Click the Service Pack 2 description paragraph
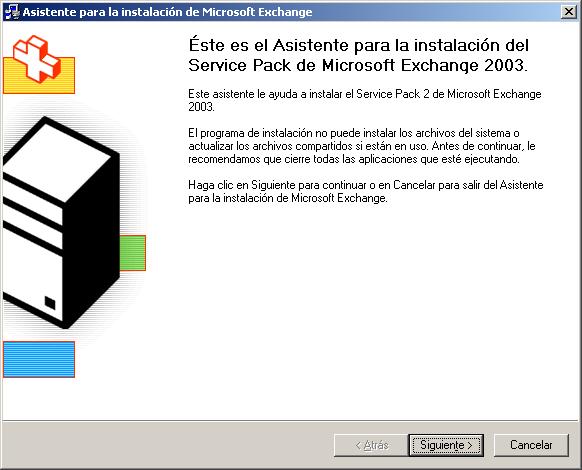Screen dimensions: 582x470 [364, 100]
